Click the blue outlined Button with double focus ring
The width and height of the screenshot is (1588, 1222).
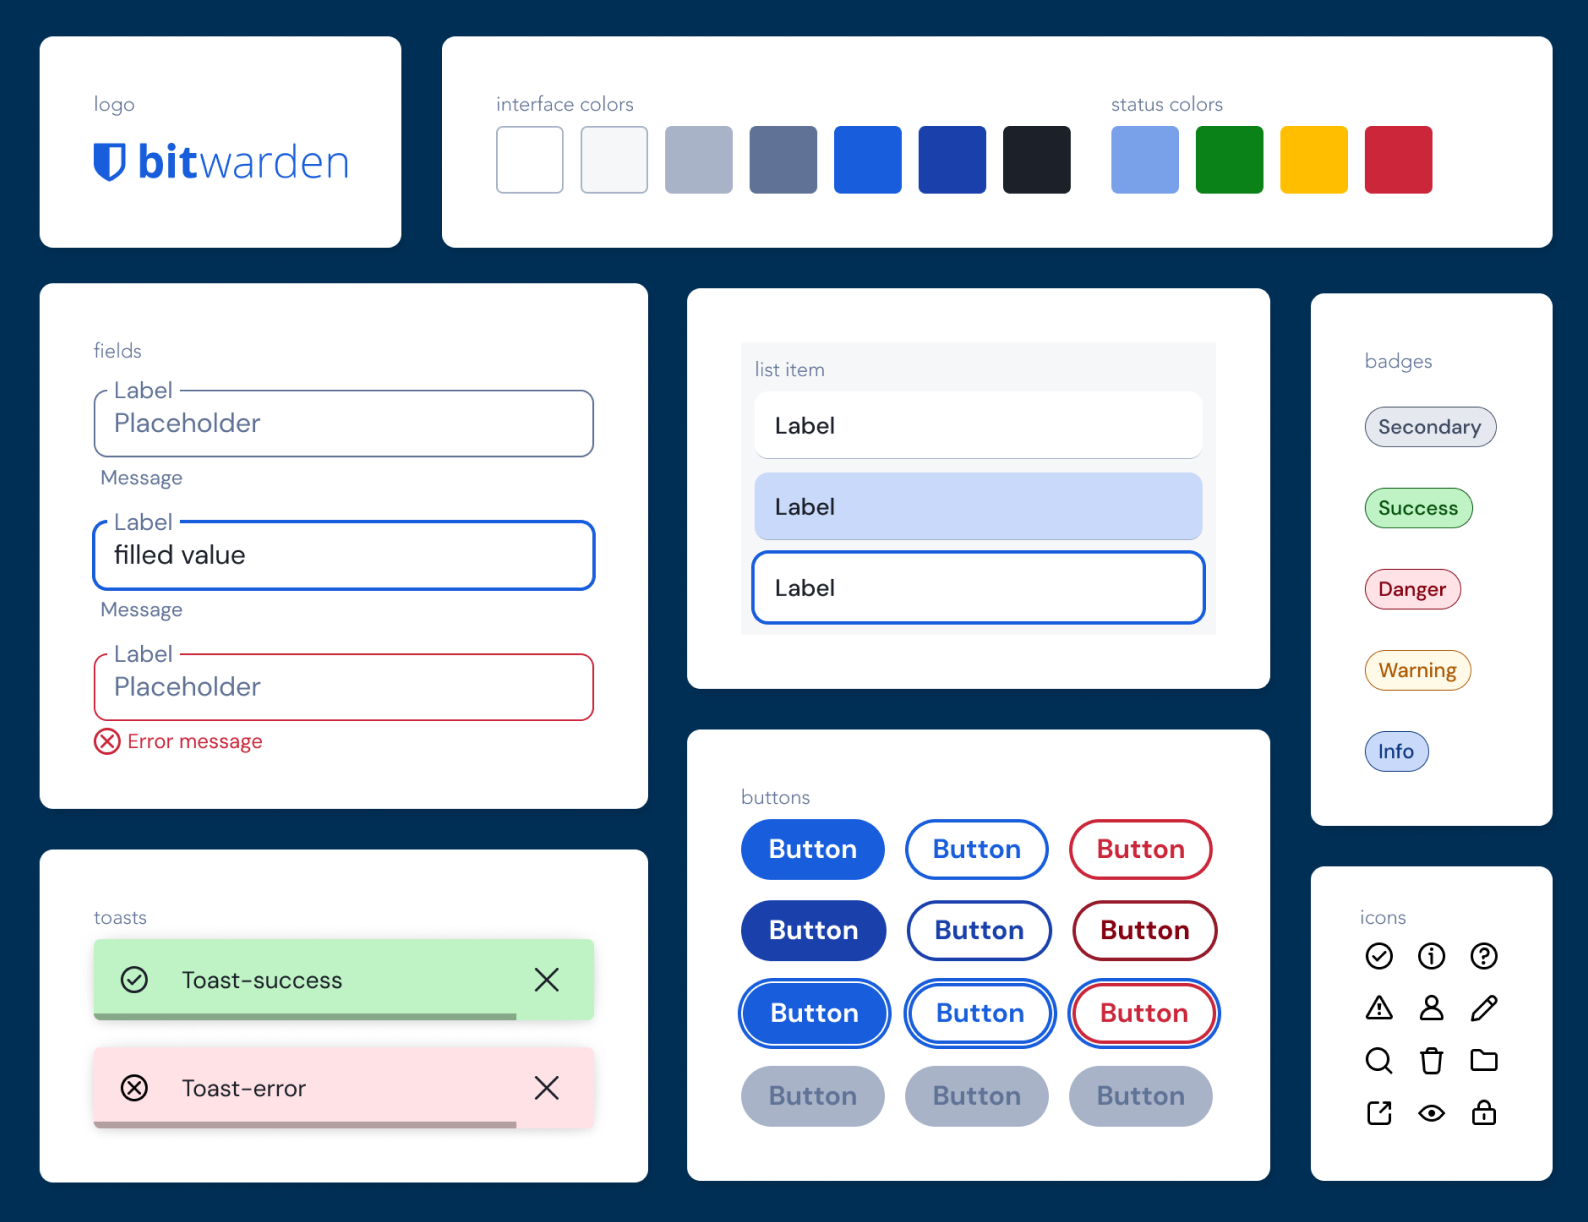coord(980,1013)
